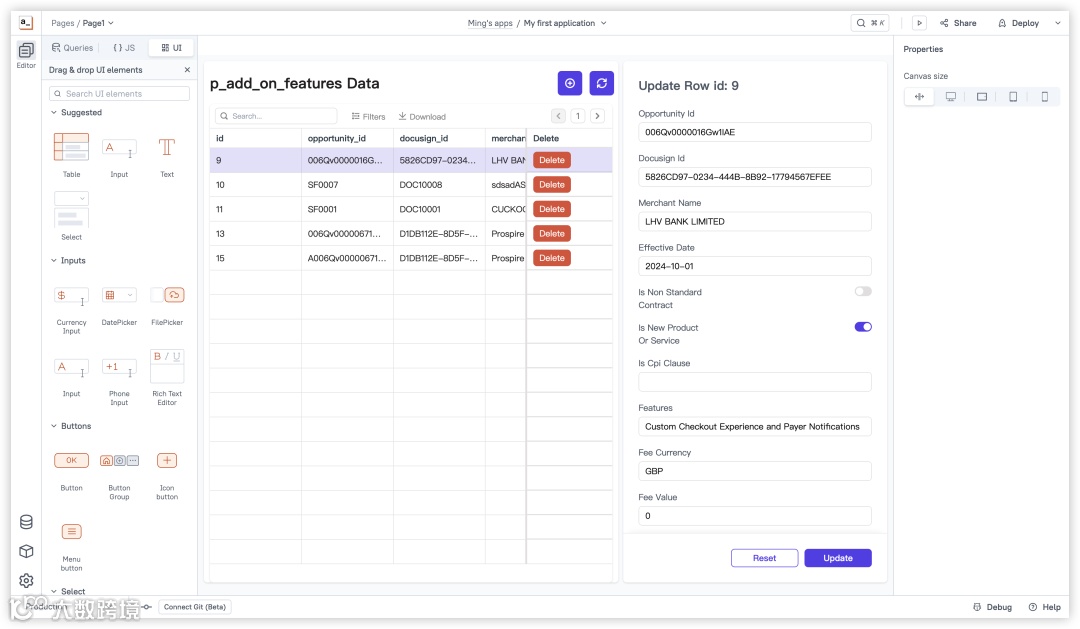Select the DatePicker widget icon
This screenshot has width=1080, height=629.
(x=119, y=296)
